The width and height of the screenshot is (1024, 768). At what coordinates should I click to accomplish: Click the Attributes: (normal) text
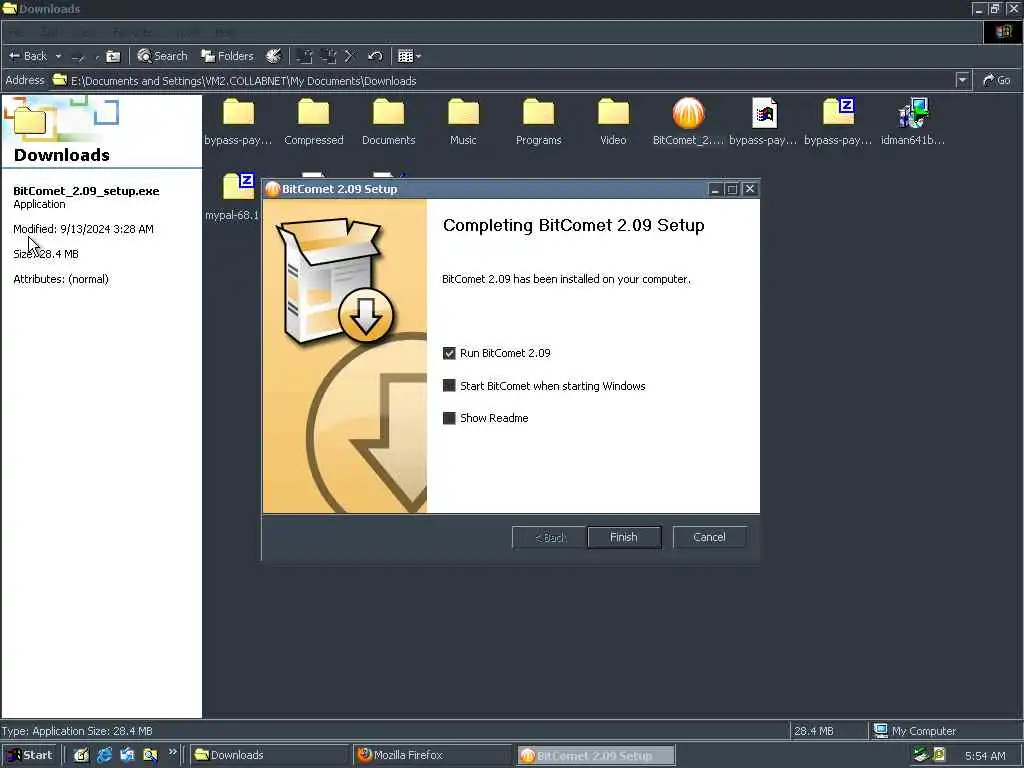61,279
